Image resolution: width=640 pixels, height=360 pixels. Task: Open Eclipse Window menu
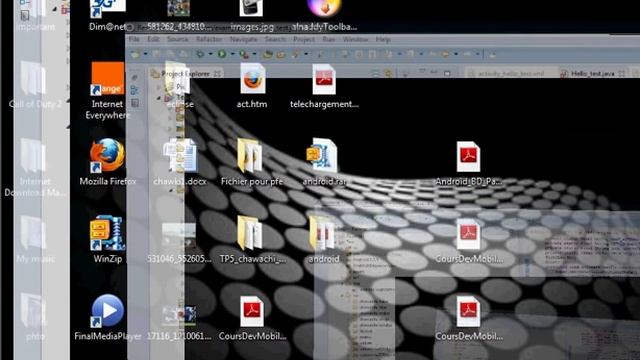(356, 39)
